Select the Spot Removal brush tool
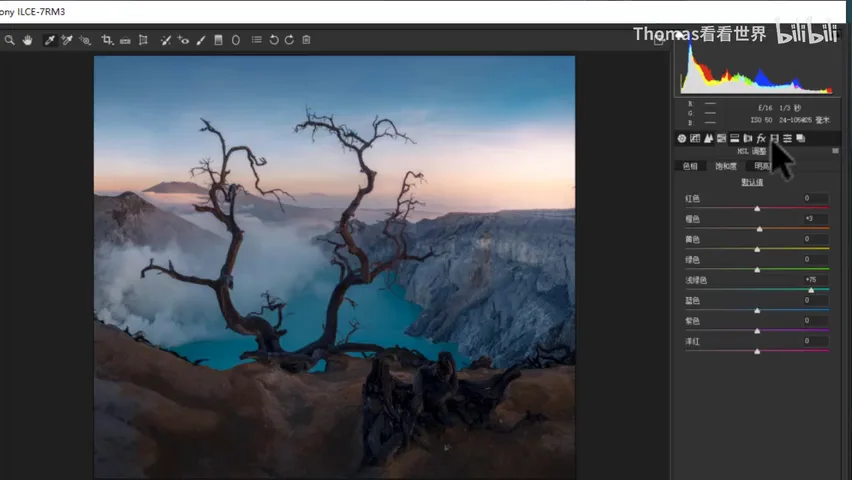 pyautogui.click(x=166, y=40)
